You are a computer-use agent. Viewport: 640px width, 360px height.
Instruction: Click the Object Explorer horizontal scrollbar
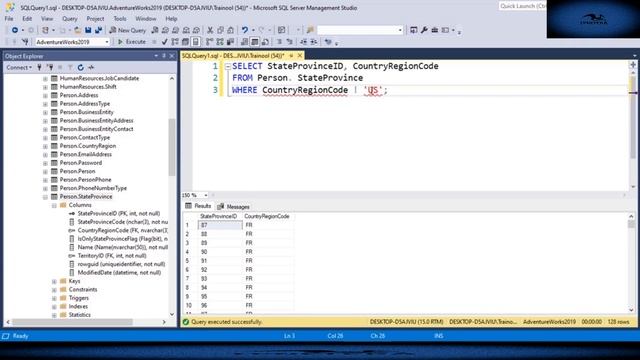pyautogui.click(x=72, y=322)
